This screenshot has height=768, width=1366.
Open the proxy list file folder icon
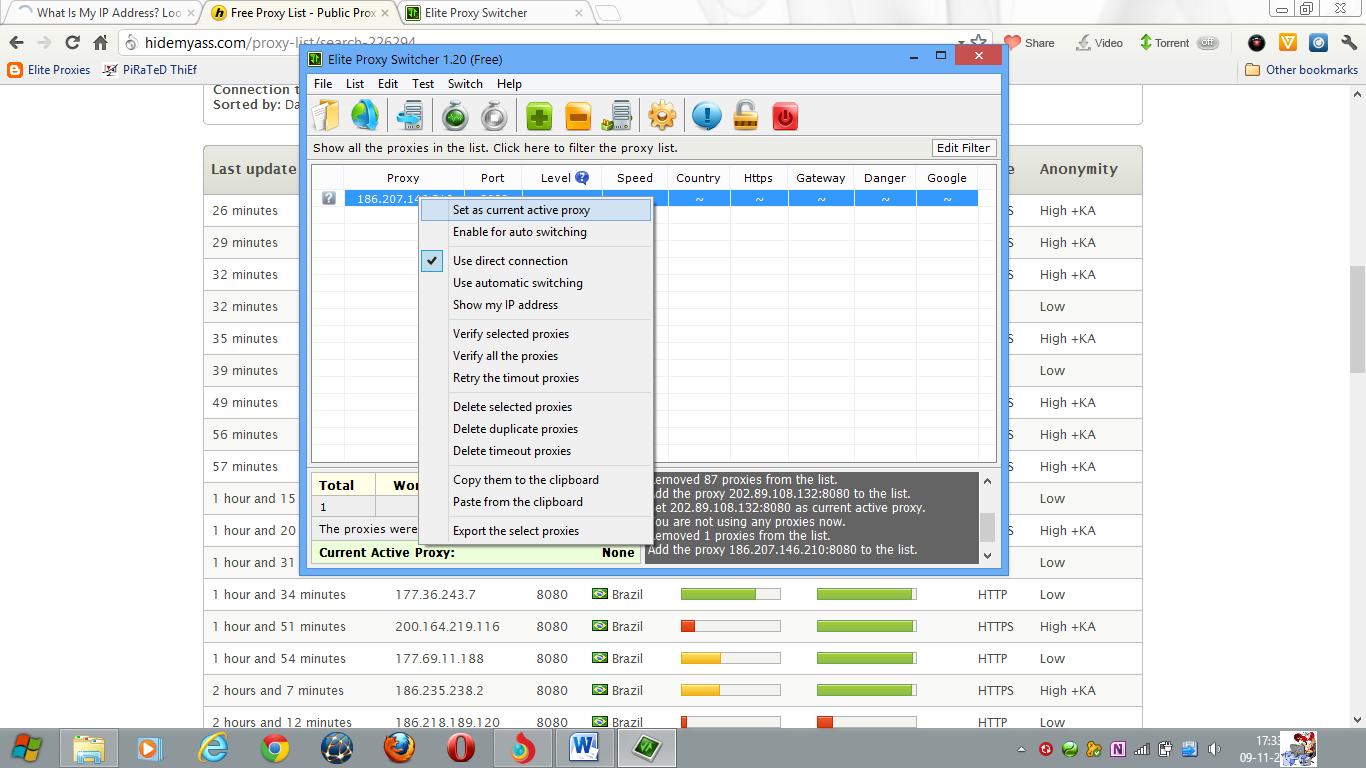coord(326,116)
